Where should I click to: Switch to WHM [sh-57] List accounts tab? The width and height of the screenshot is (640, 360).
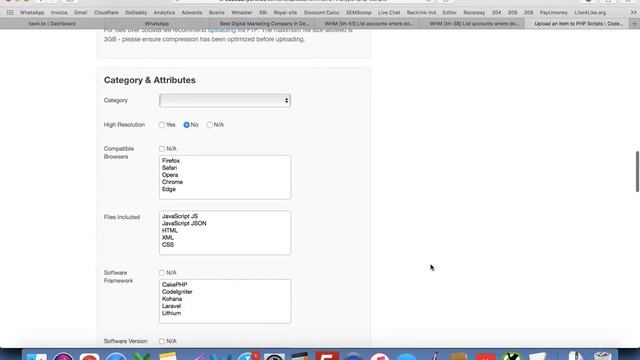pyautogui.click(x=369, y=24)
